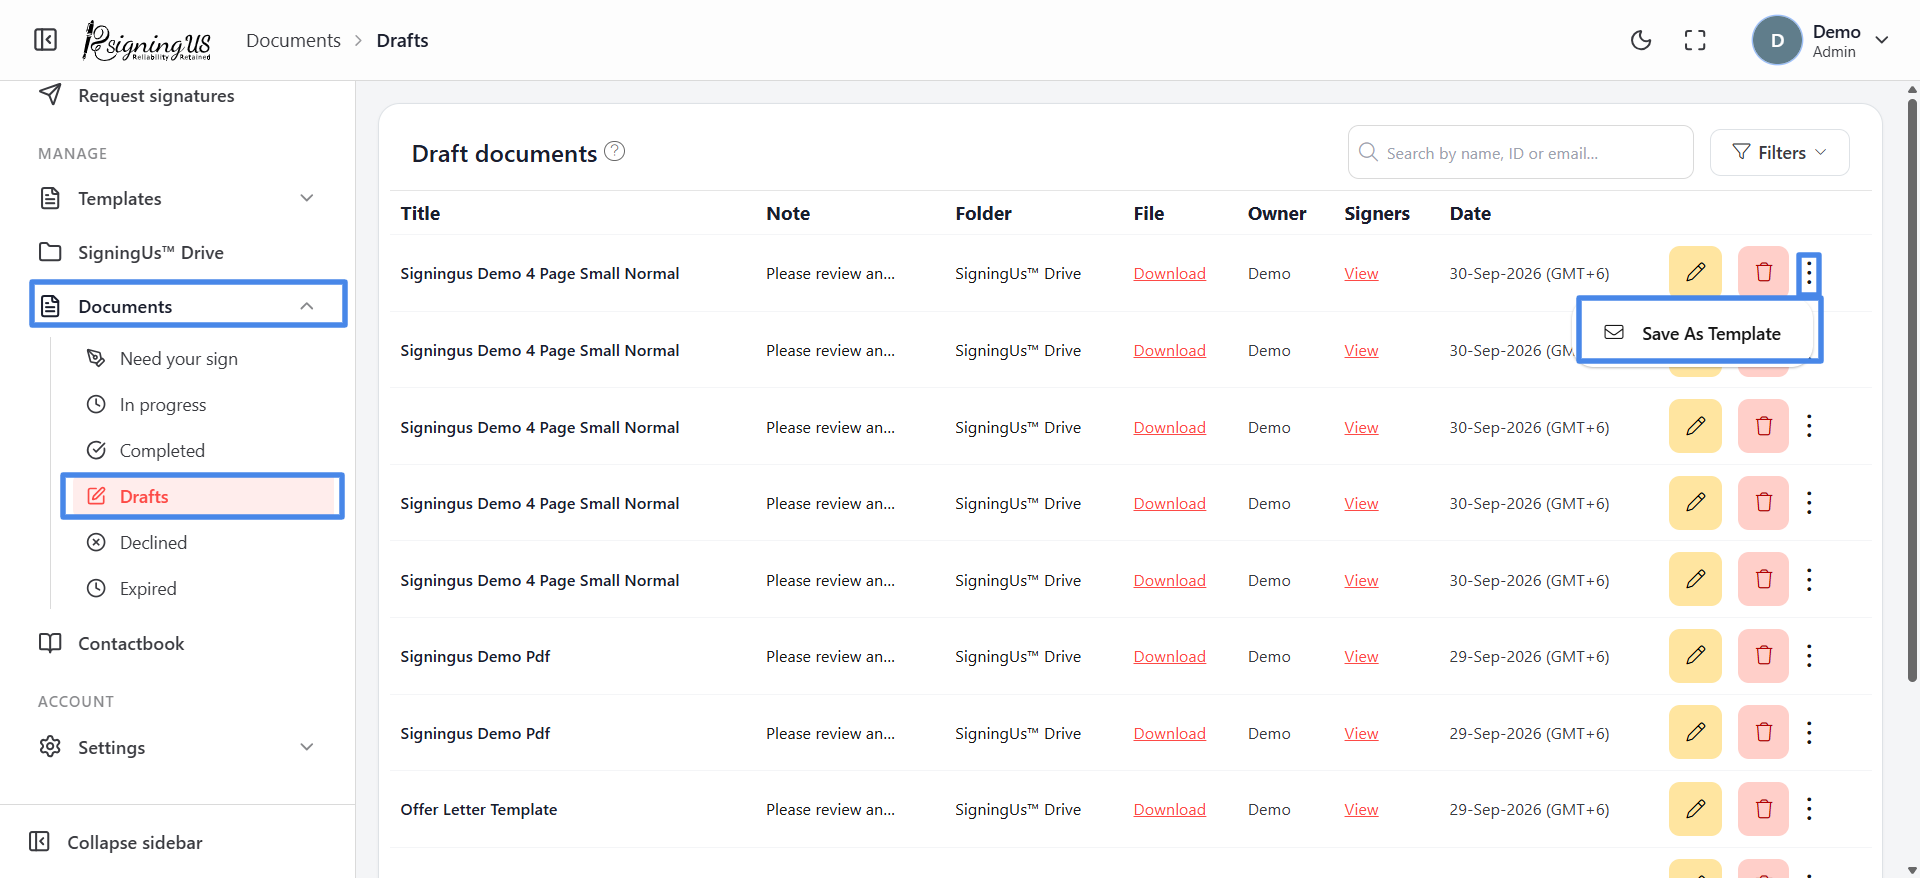Viewport: 1920px width, 878px height.
Task: Expand the Templates section chevron
Action: (x=307, y=198)
